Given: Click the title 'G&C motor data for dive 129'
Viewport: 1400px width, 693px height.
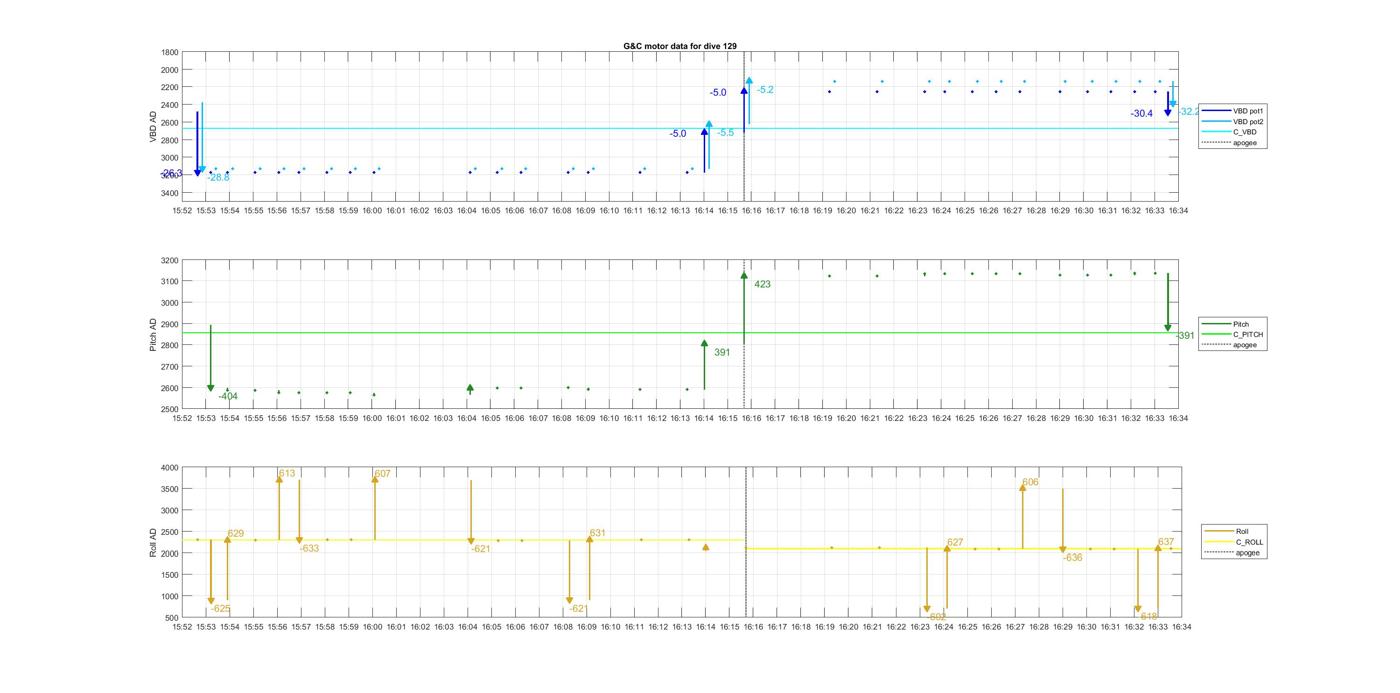Looking at the screenshot, I should pos(680,46).
